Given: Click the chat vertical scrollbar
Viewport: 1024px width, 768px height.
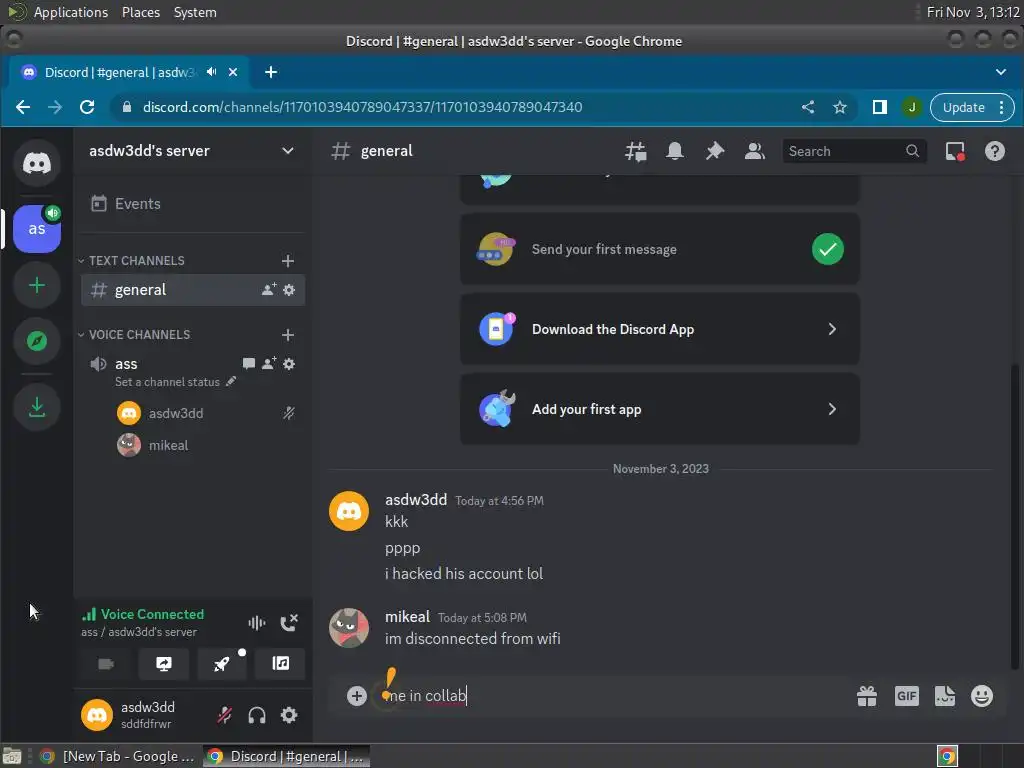Looking at the screenshot, I should [1015, 516].
